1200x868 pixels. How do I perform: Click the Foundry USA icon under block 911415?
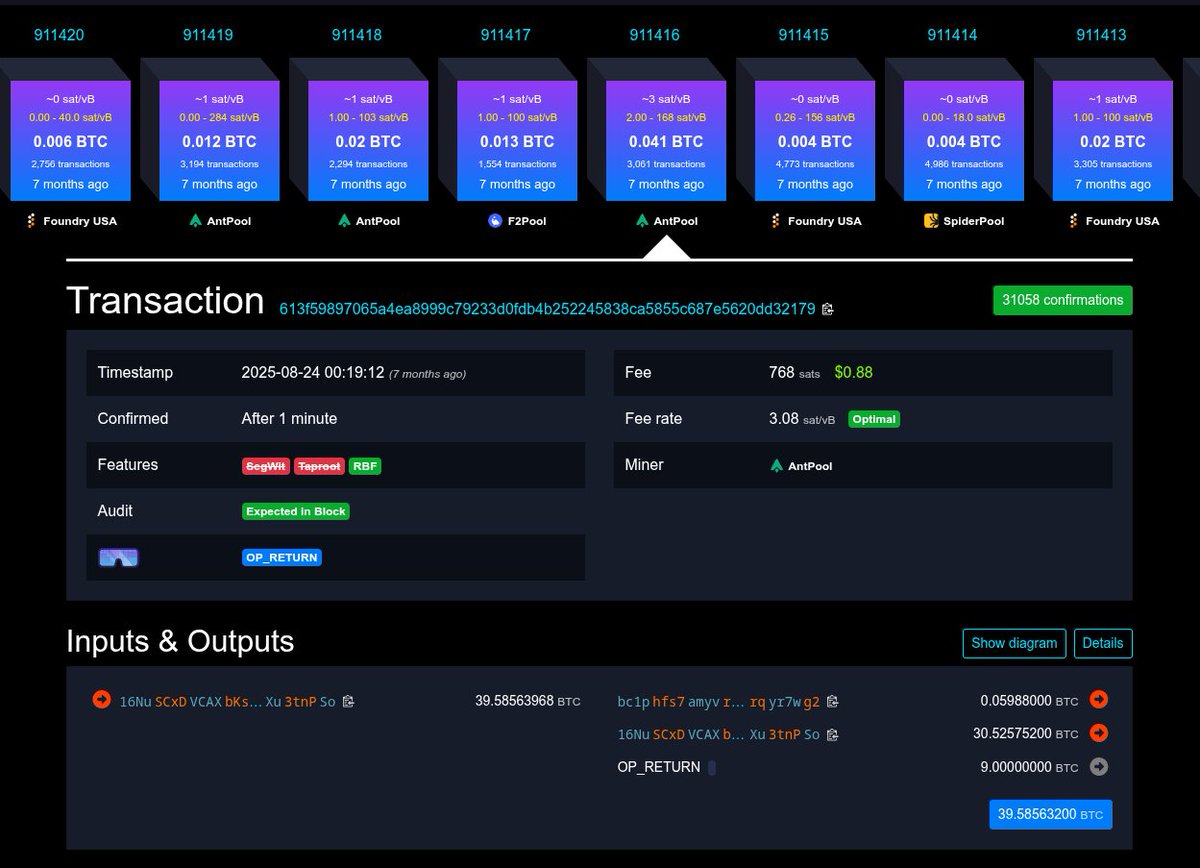[777, 220]
